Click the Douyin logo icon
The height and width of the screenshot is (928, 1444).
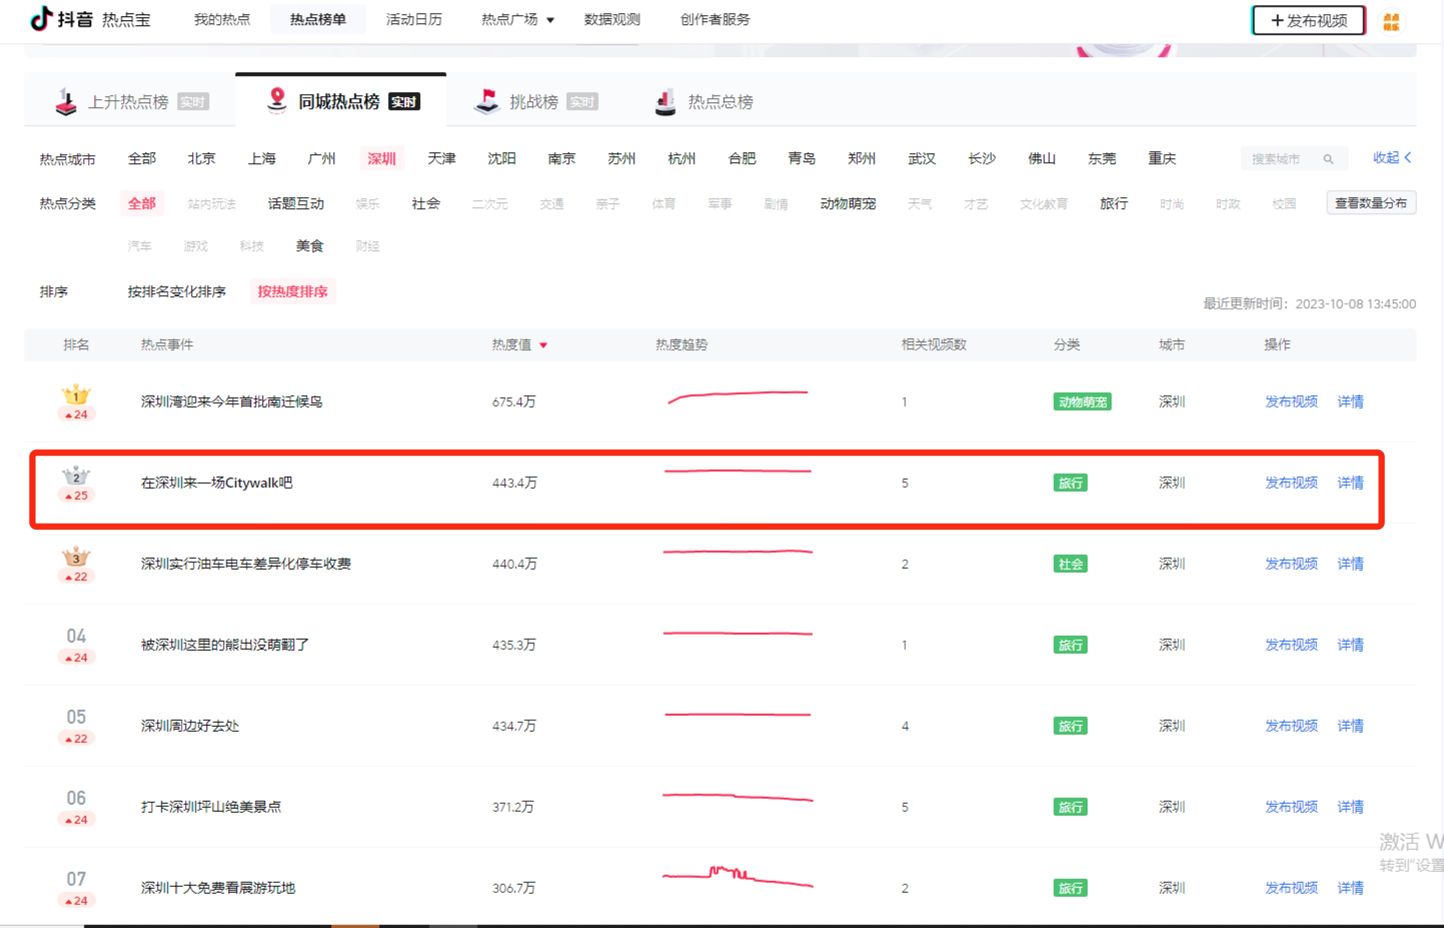click(x=41, y=19)
